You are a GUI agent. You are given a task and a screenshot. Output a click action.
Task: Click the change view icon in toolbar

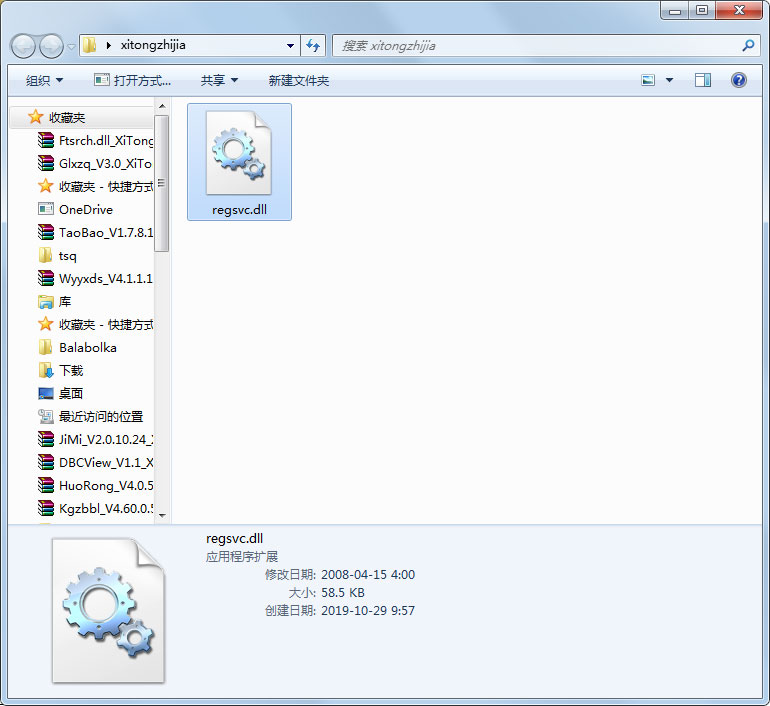(x=648, y=80)
